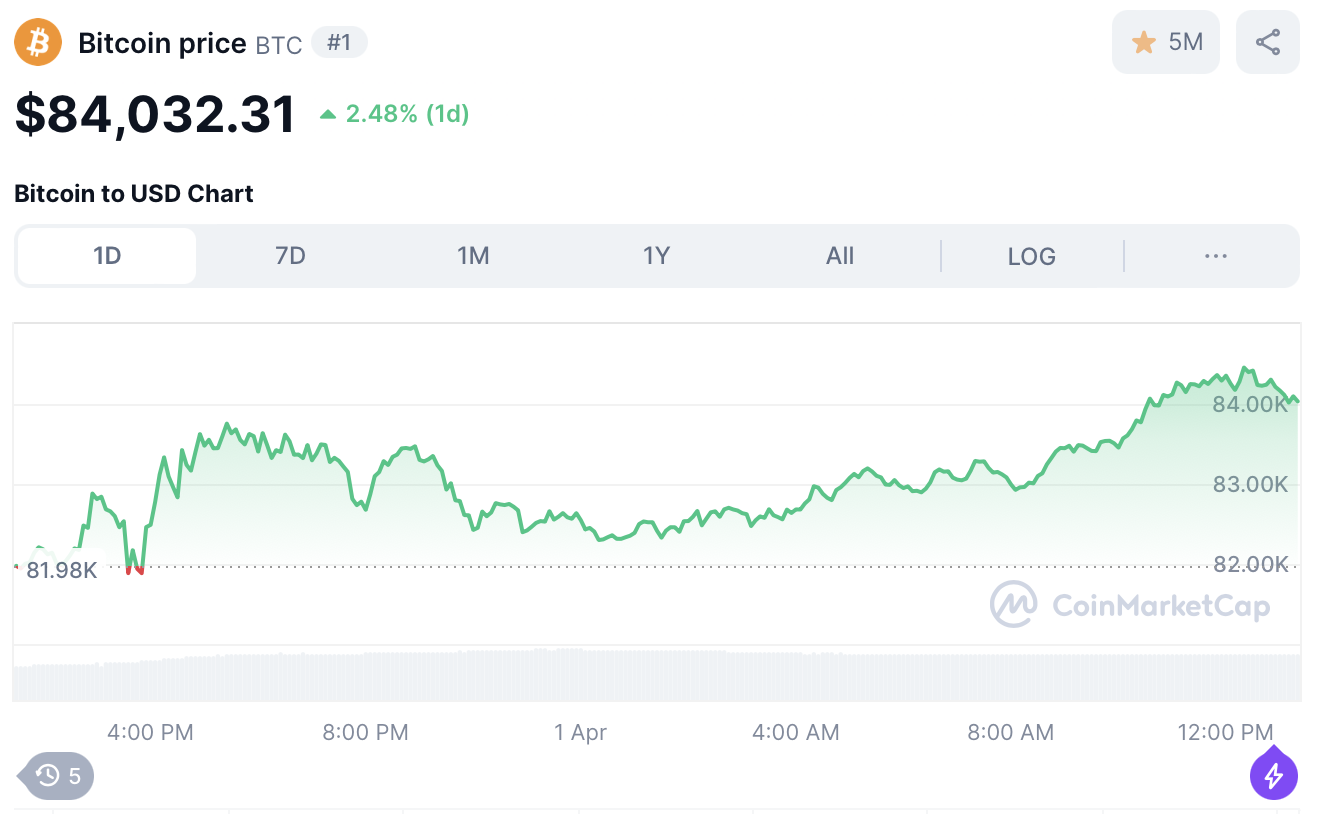
Task: Open the ellipsis chart options menu
Action: 1215,256
